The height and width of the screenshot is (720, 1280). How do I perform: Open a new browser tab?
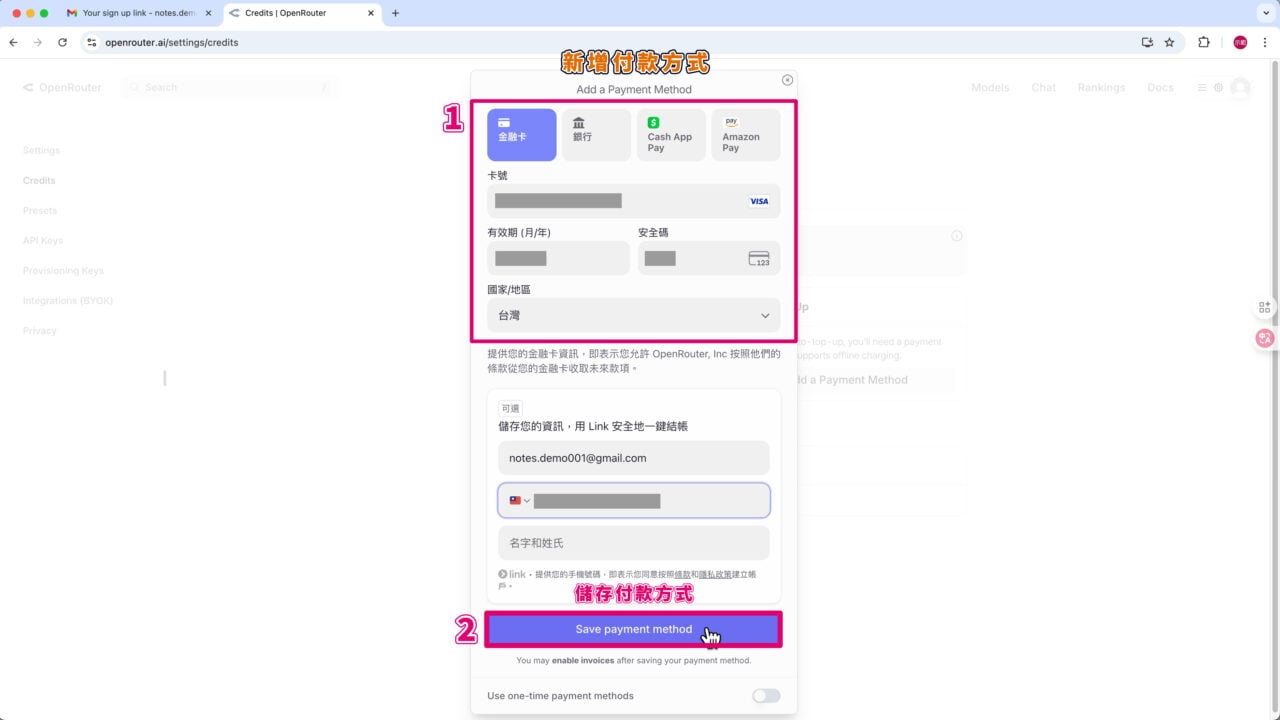pos(396,13)
